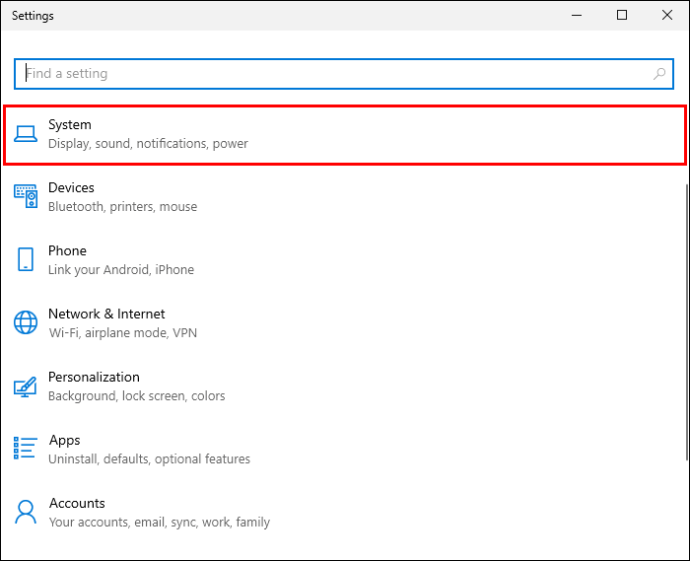Select Phone settings entry
The image size is (690, 561).
(x=343, y=260)
